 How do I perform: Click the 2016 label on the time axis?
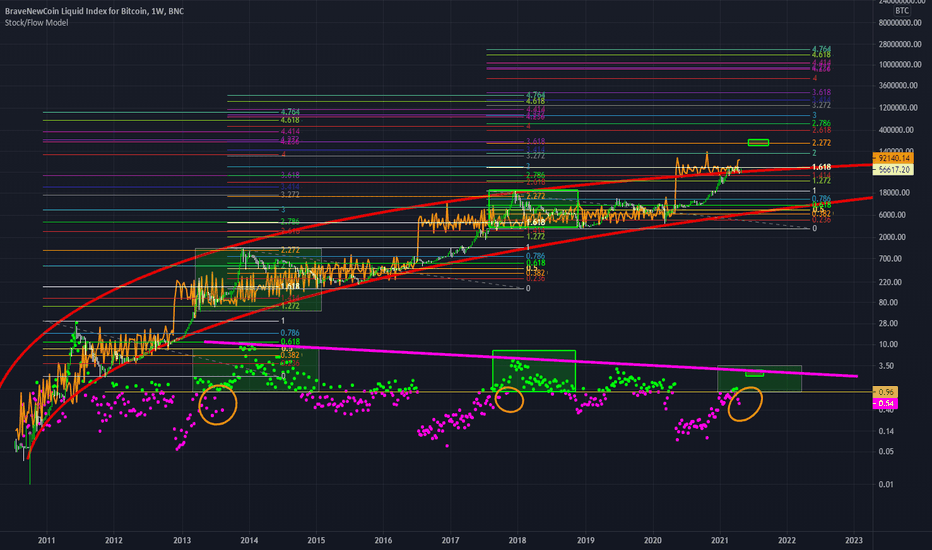(383, 540)
